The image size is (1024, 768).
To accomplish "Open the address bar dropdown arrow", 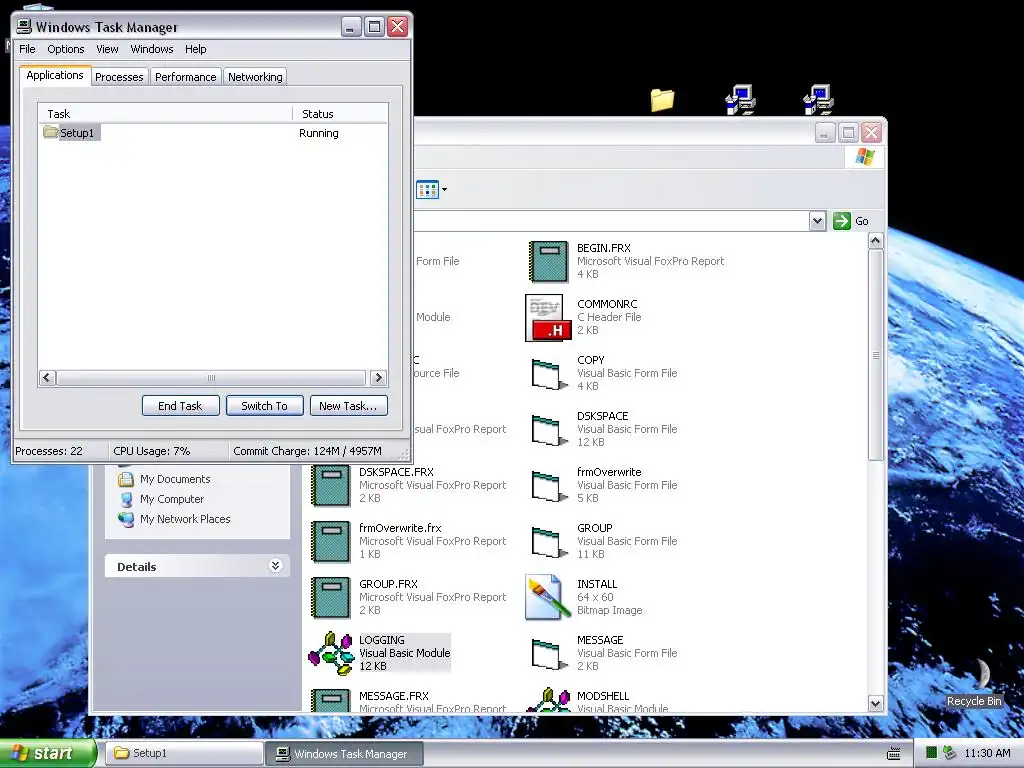I will pyautogui.click(x=817, y=221).
